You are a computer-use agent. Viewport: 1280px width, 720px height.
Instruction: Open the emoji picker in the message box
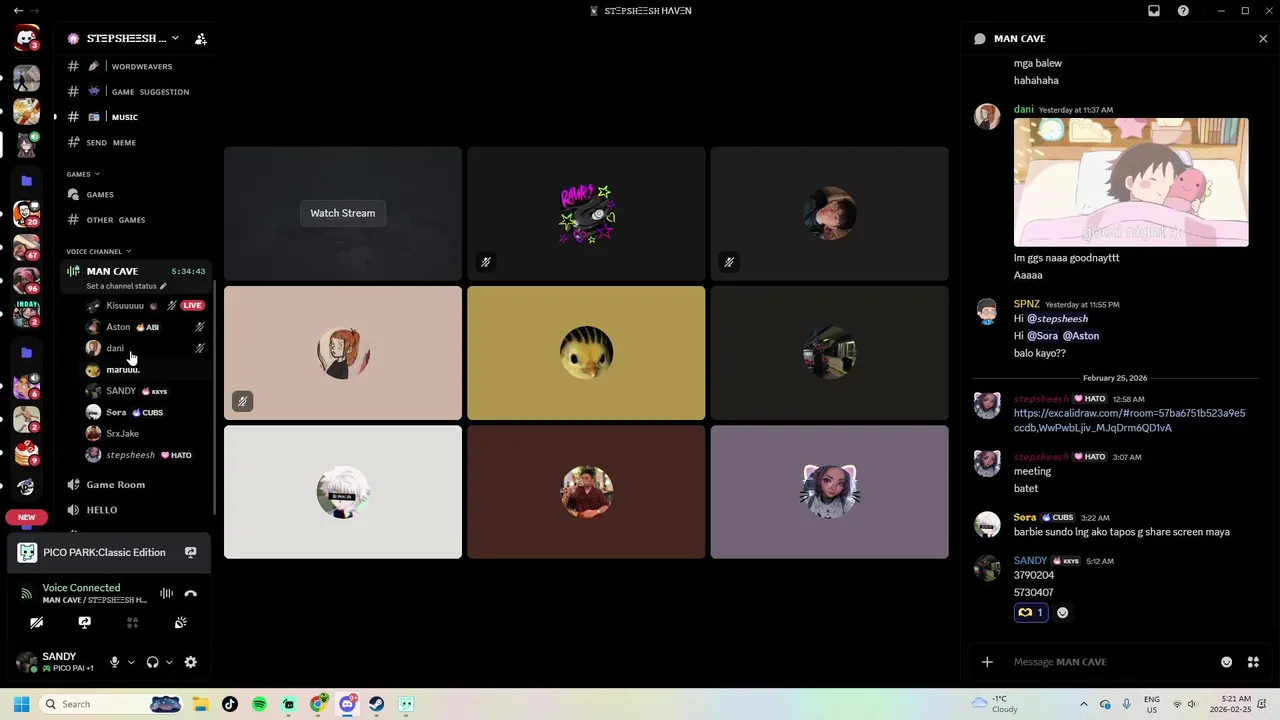(x=1227, y=662)
